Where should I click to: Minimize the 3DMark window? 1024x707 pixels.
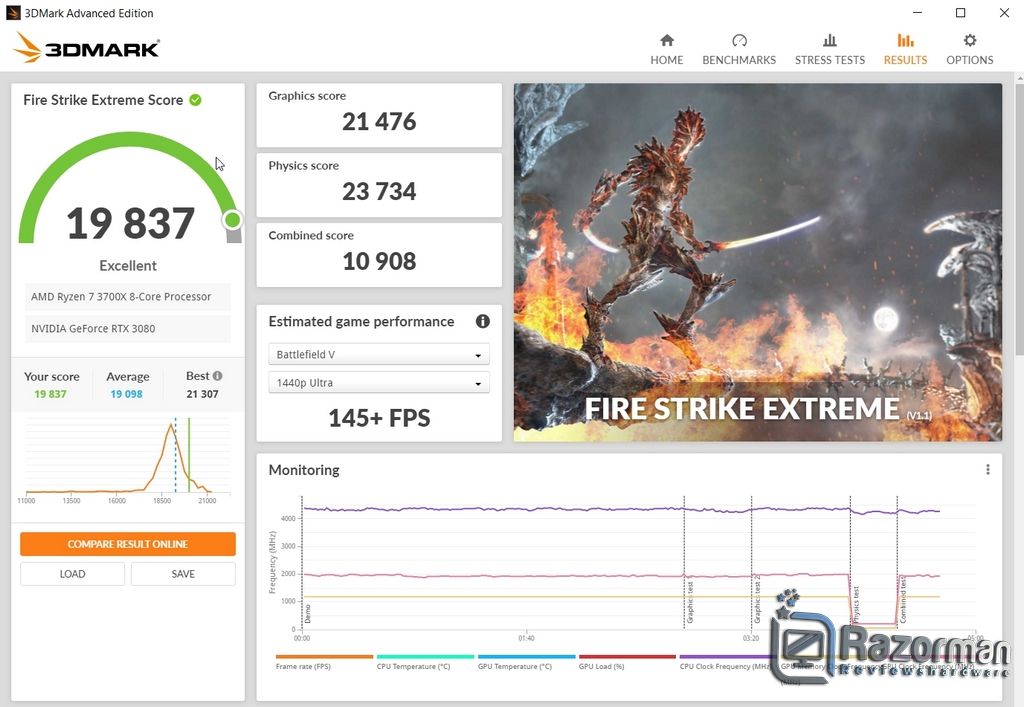point(918,12)
